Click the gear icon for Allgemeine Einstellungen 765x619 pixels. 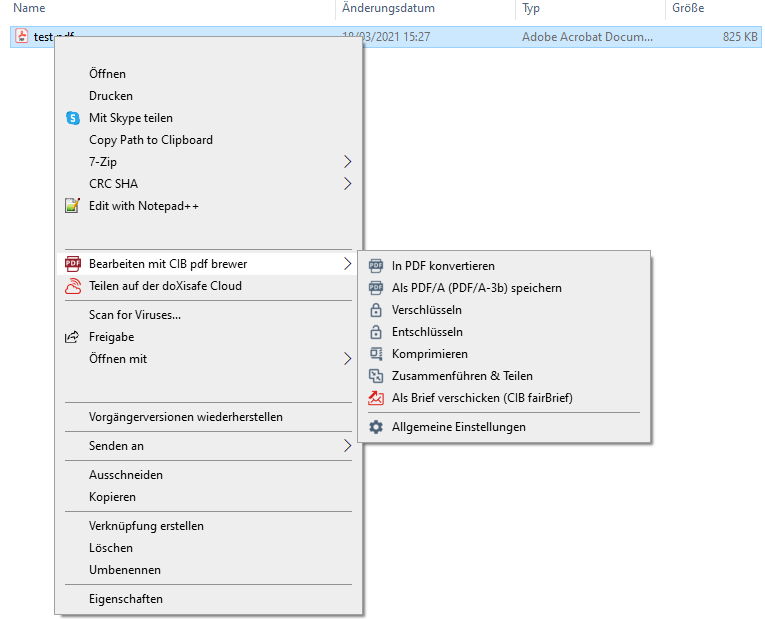click(376, 427)
